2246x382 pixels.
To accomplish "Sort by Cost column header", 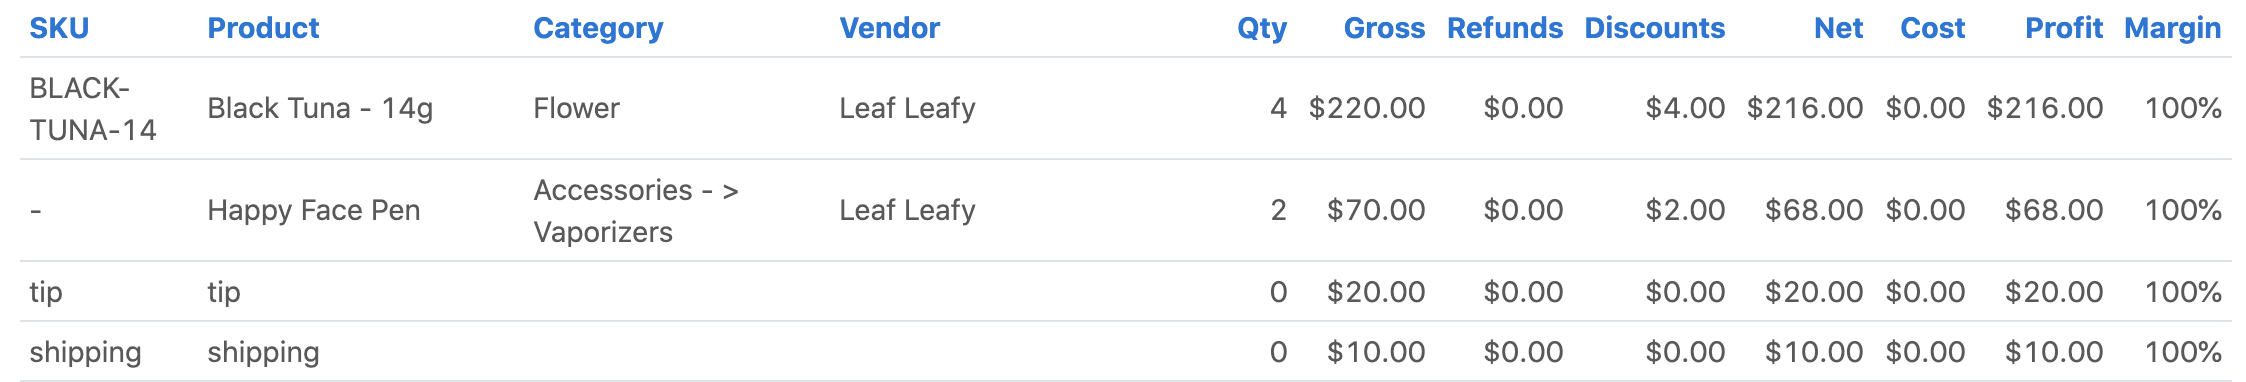I will 1932,28.
